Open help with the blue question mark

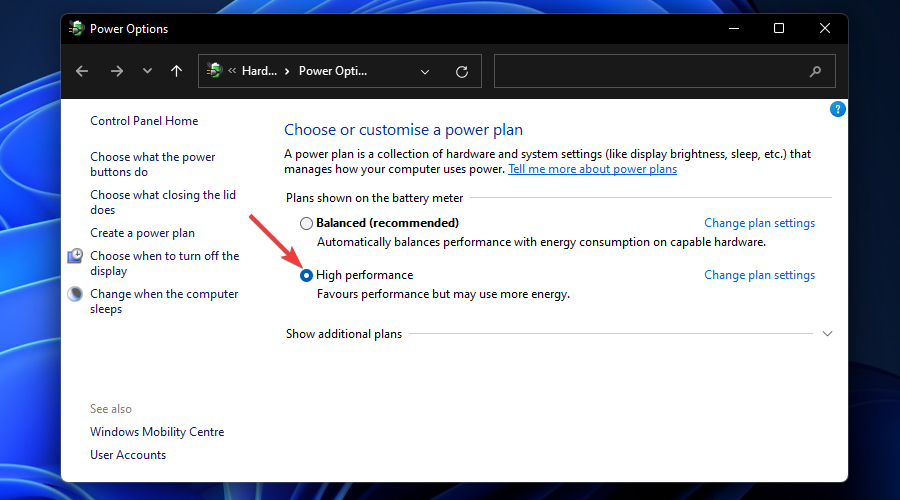[x=837, y=109]
